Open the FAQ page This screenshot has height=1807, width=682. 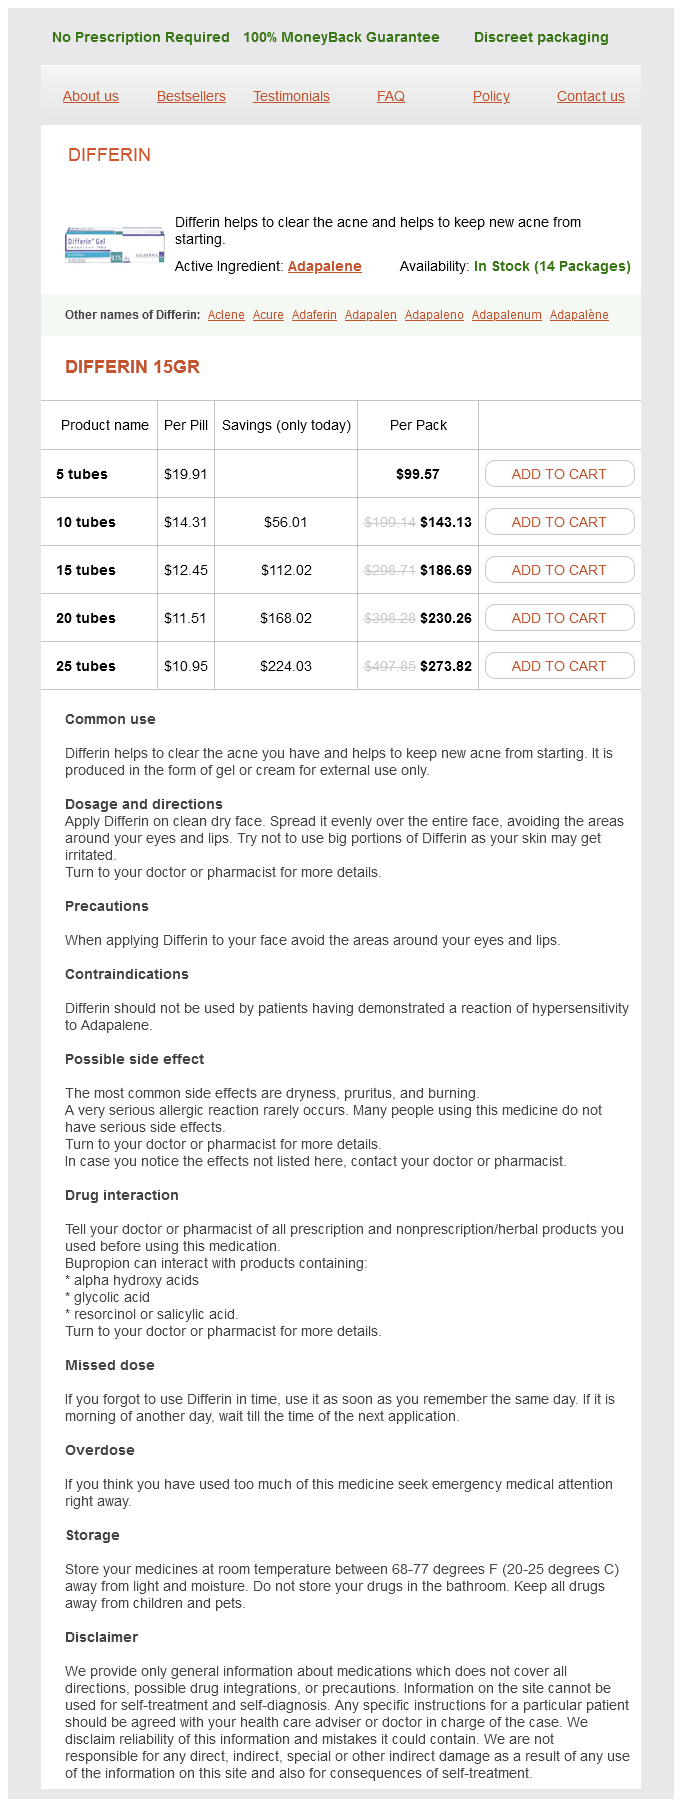click(x=391, y=96)
